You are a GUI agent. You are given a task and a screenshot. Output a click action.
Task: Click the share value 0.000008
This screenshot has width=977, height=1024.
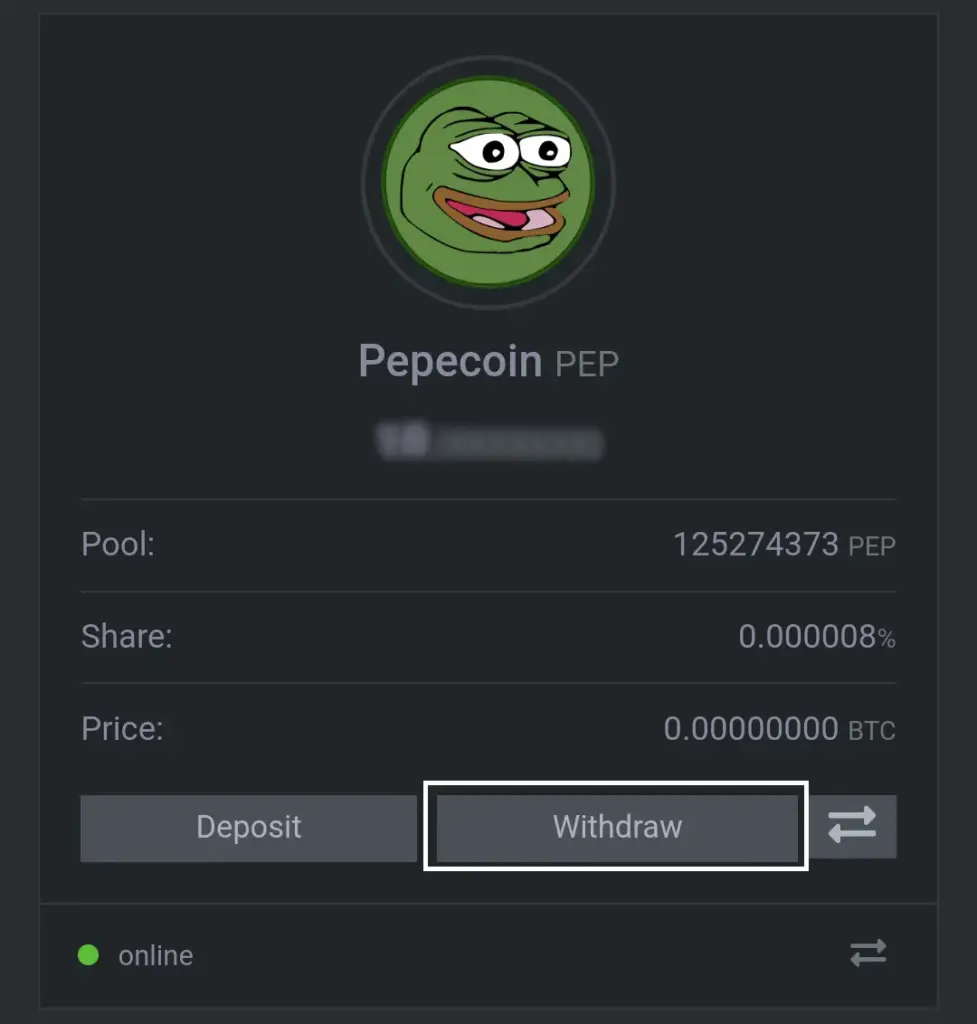tap(807, 637)
